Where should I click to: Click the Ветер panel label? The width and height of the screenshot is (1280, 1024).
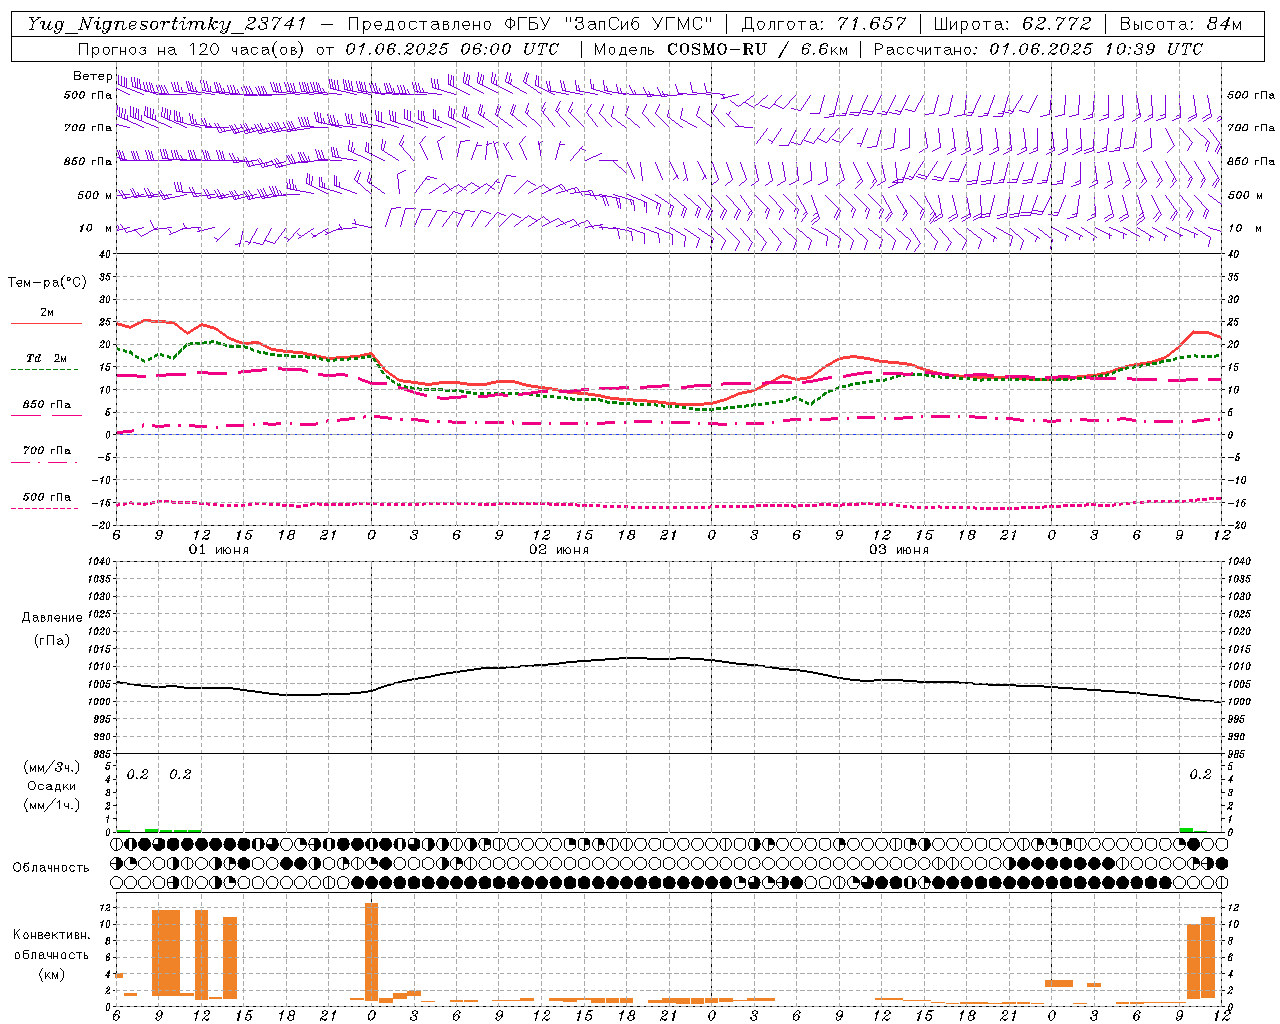coord(92,76)
